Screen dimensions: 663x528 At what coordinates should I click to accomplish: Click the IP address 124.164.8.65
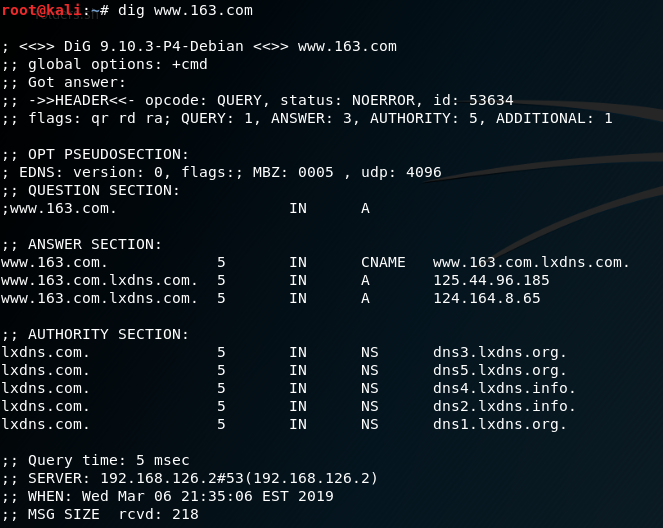tap(486, 298)
